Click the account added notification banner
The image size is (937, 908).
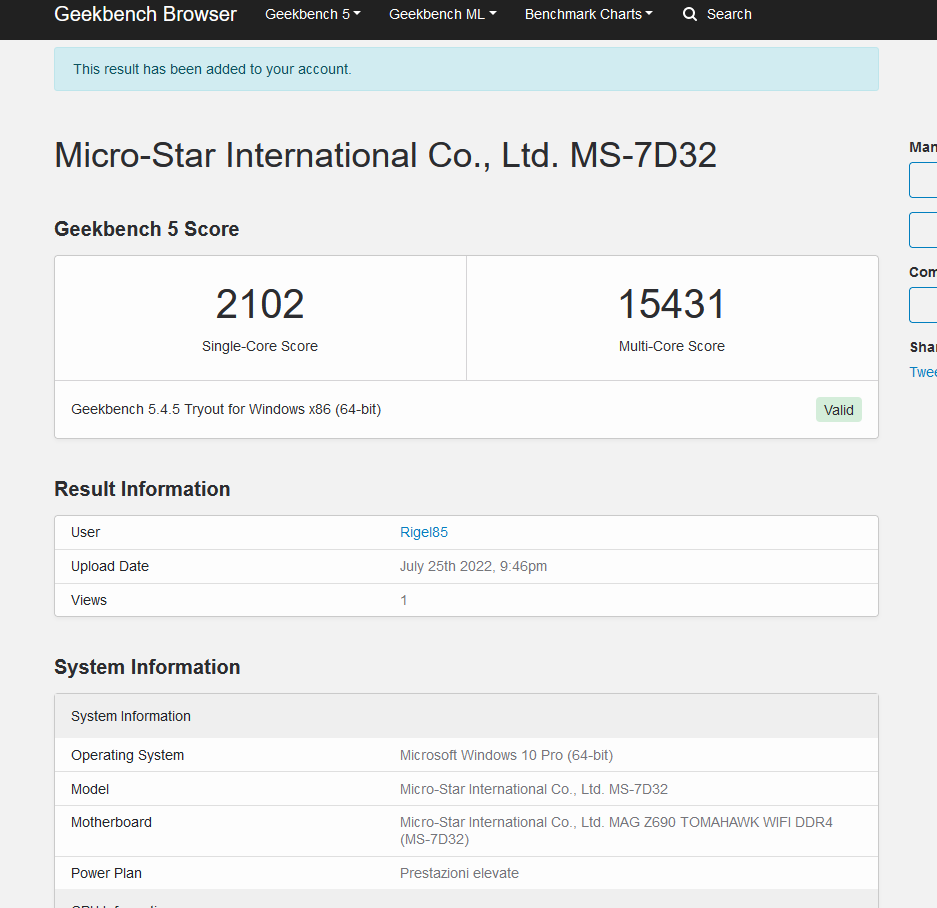click(466, 69)
